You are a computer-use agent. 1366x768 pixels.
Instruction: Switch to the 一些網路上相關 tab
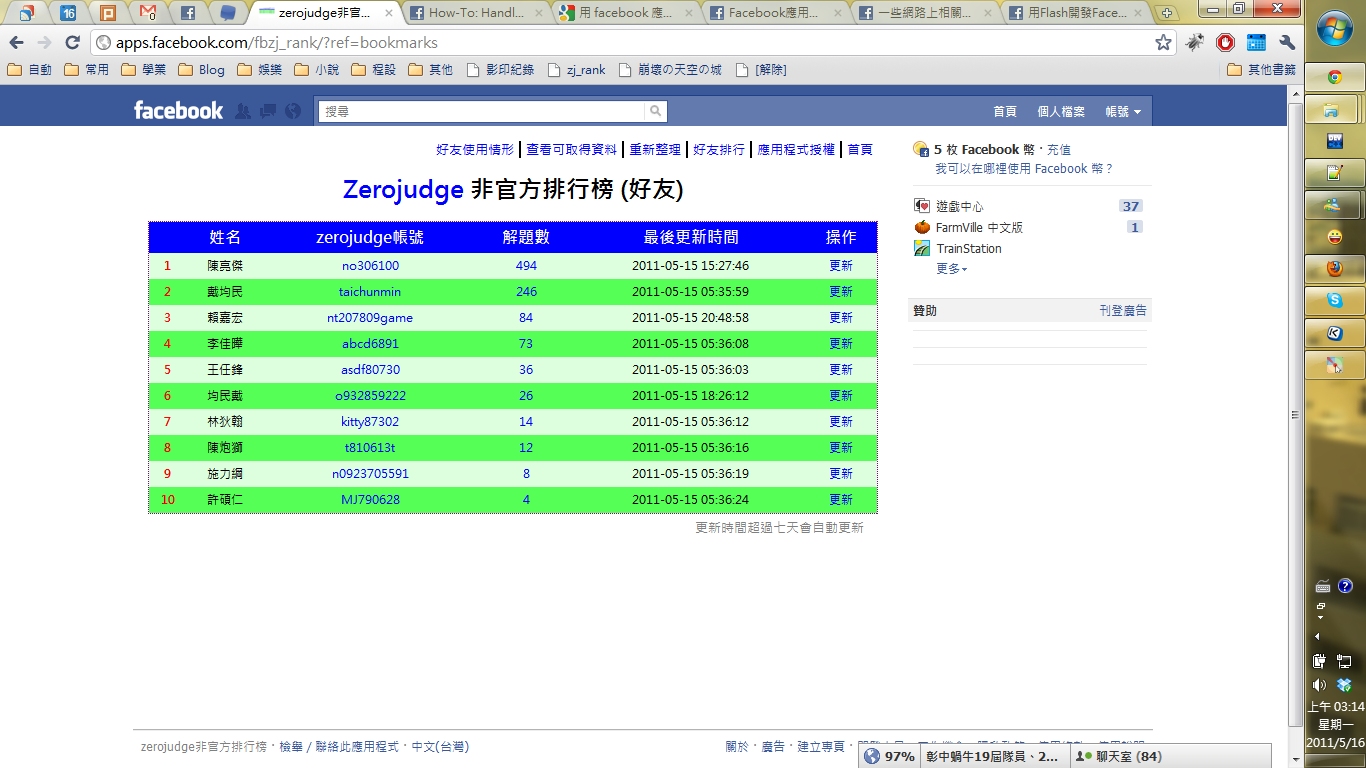pos(926,13)
